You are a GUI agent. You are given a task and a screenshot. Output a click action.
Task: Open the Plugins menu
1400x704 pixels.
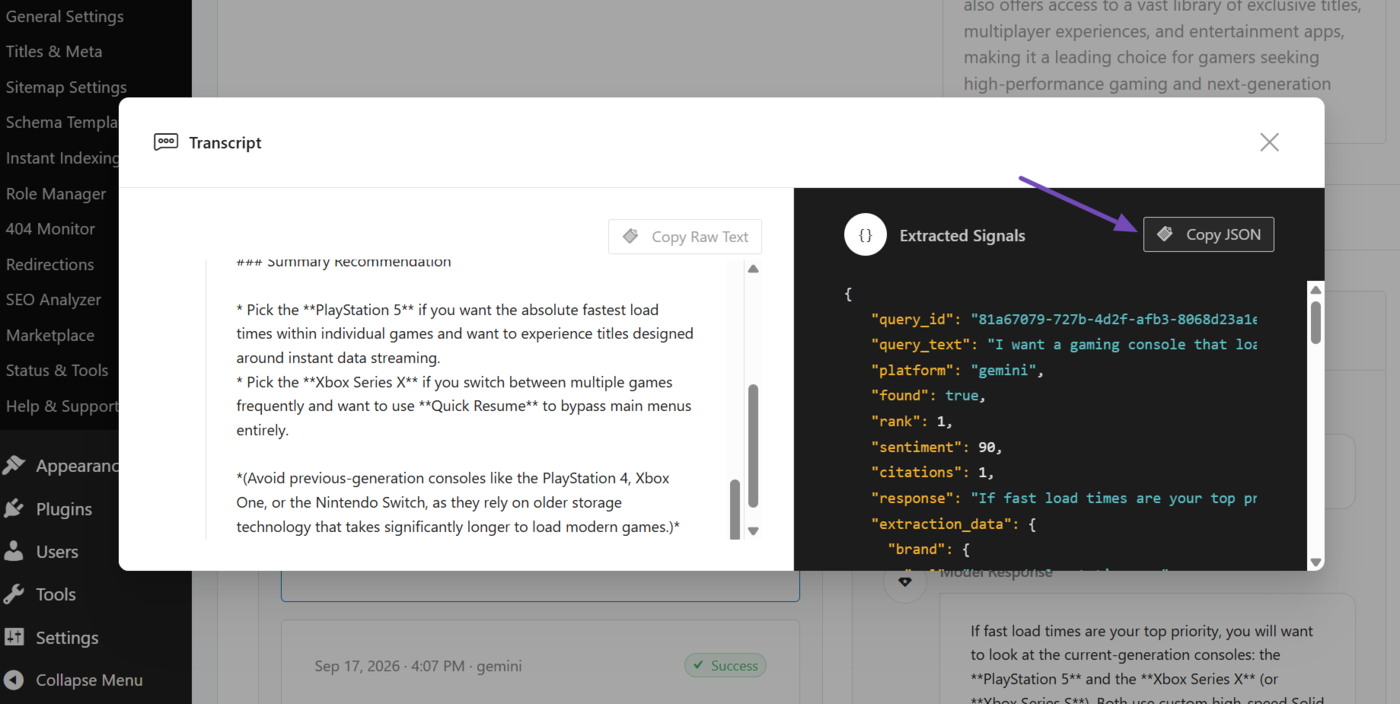point(64,509)
